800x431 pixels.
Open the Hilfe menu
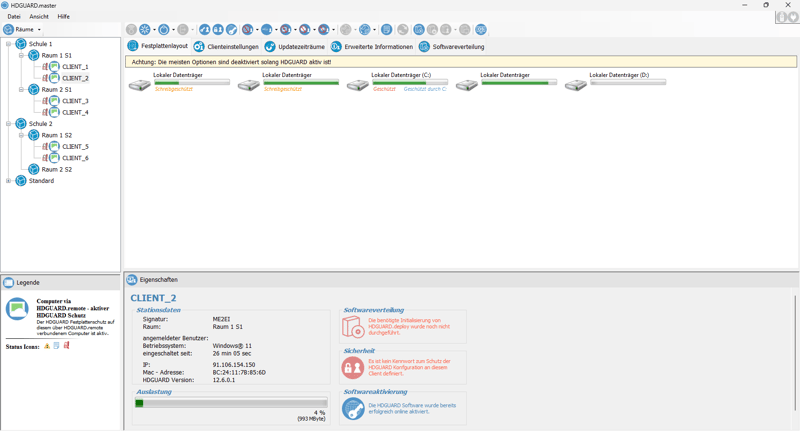tap(63, 16)
